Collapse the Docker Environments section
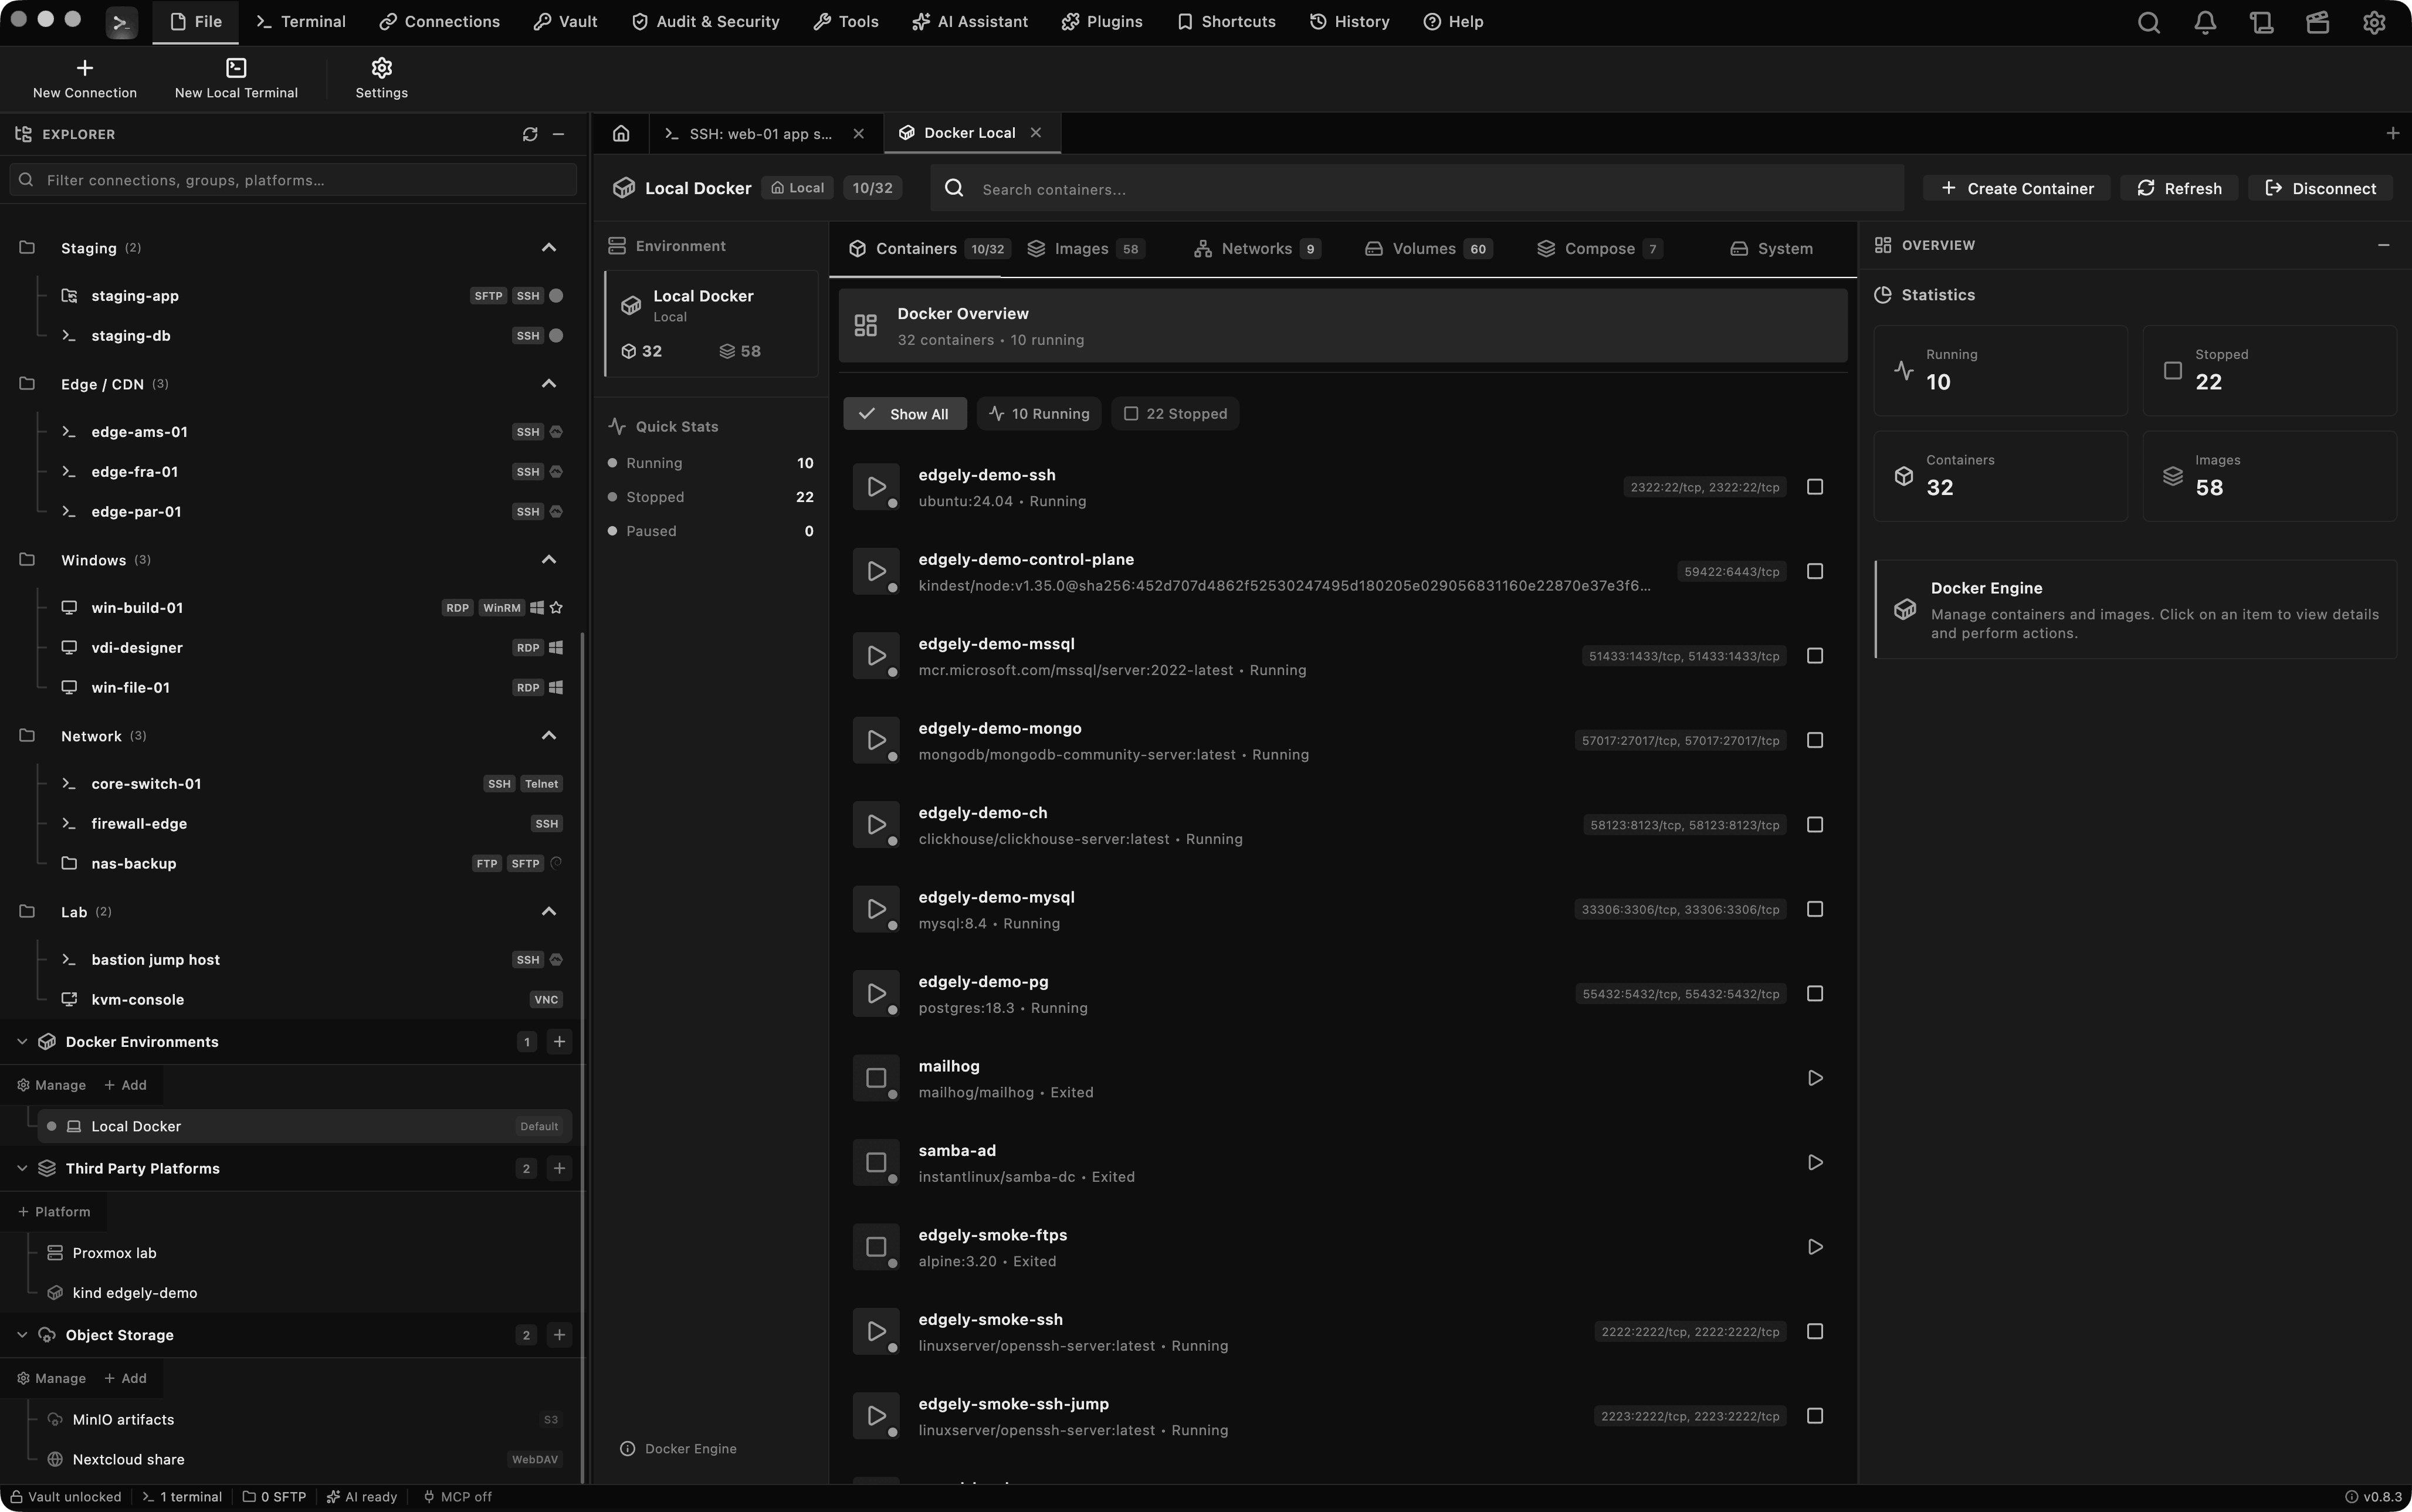 [22, 1041]
